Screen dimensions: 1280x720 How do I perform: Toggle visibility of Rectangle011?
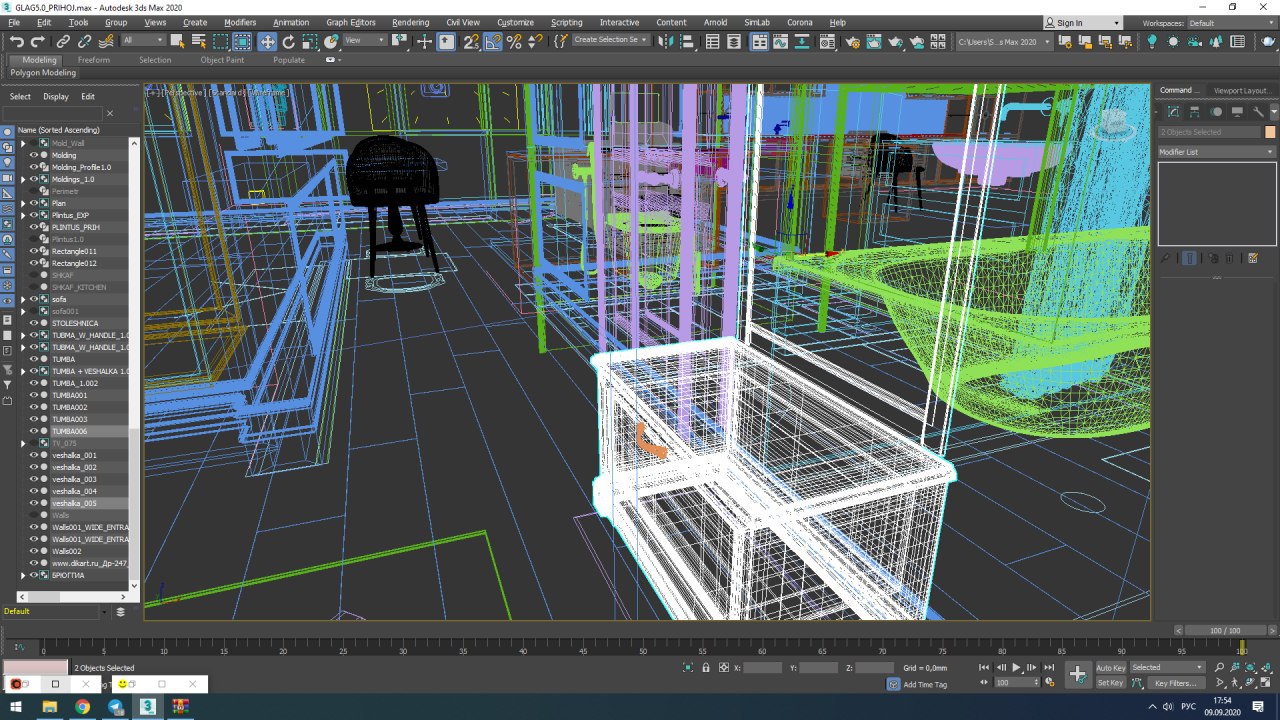[33, 251]
